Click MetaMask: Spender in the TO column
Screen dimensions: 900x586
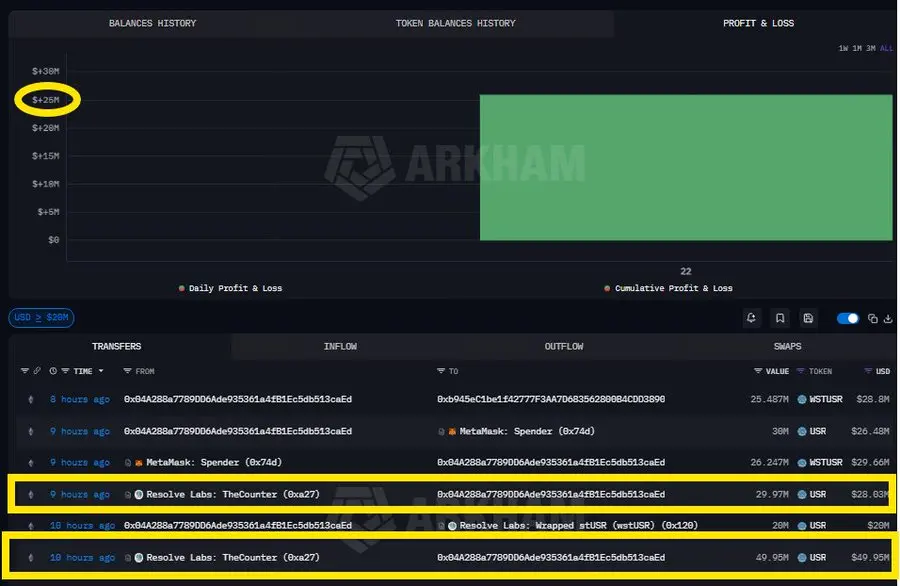click(x=527, y=431)
